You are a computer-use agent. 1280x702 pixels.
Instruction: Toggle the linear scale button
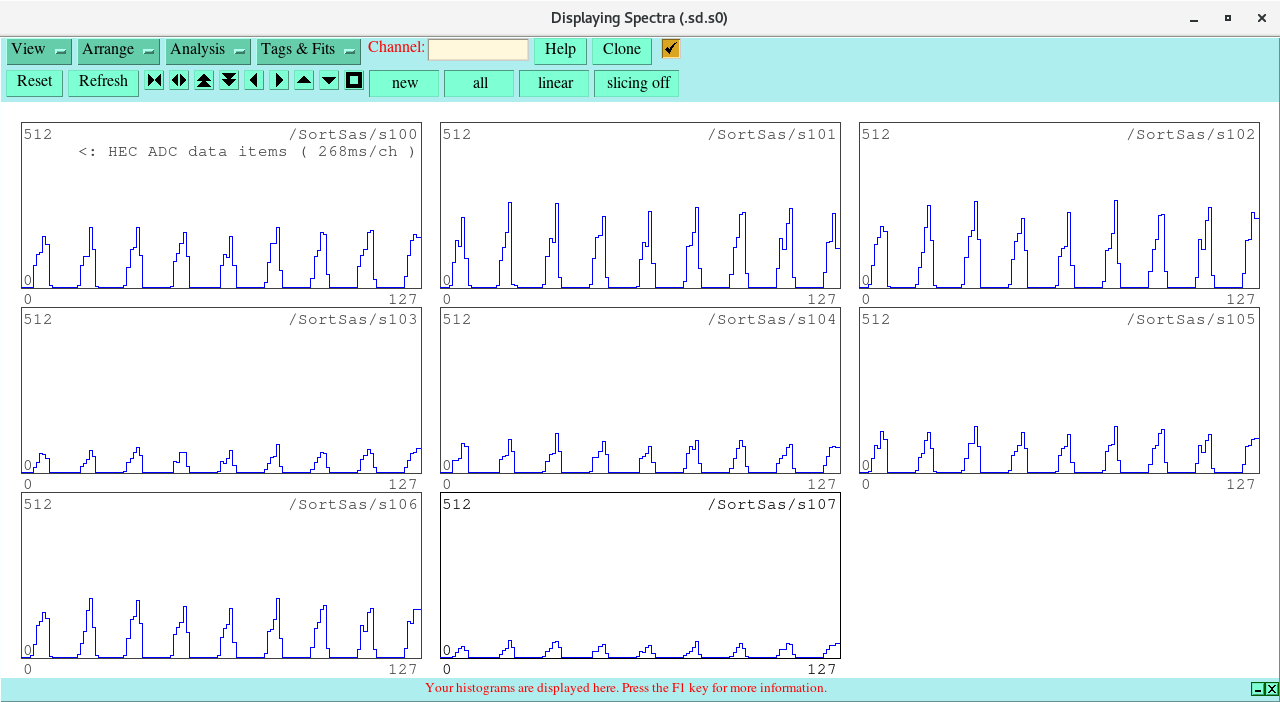tap(555, 83)
